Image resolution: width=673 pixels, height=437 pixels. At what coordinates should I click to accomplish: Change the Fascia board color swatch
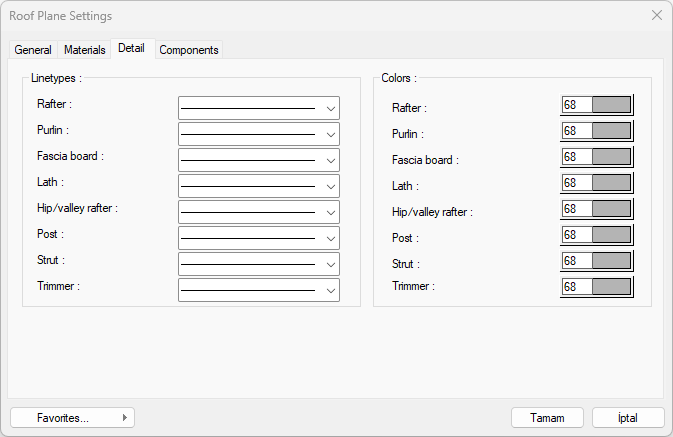(611, 157)
